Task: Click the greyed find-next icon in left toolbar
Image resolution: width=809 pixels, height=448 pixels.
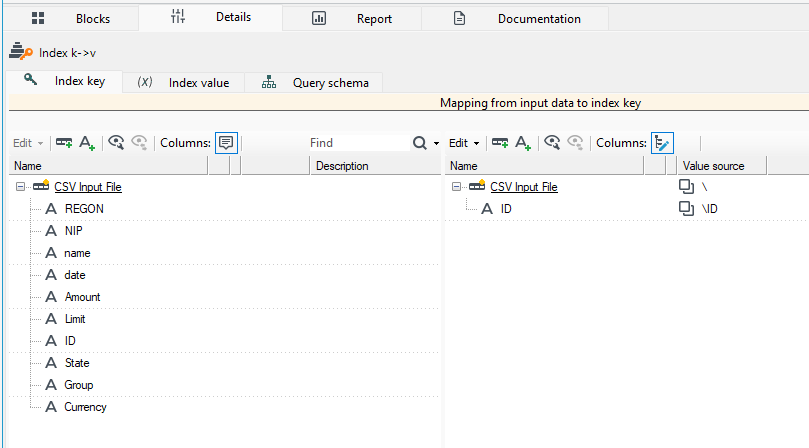Action: pos(139,142)
